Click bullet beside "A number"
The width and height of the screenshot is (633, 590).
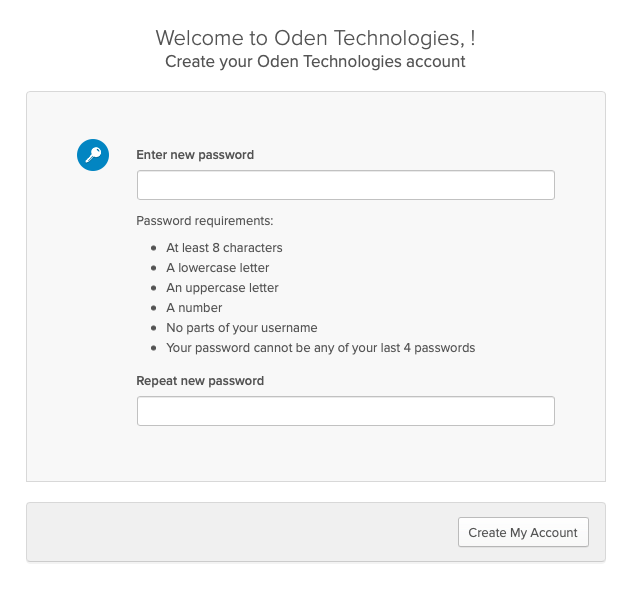(153, 308)
